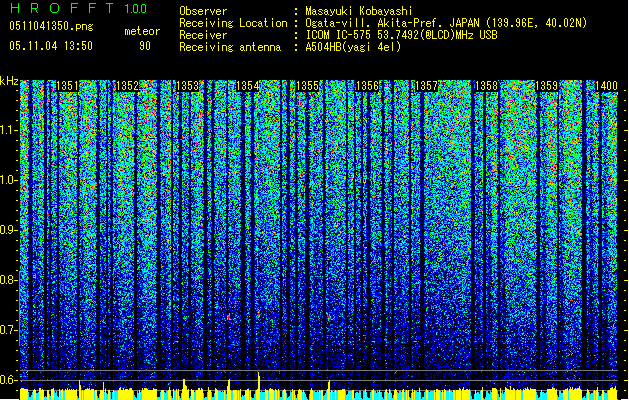
Task: Click time marker 1354
Action: pos(248,86)
